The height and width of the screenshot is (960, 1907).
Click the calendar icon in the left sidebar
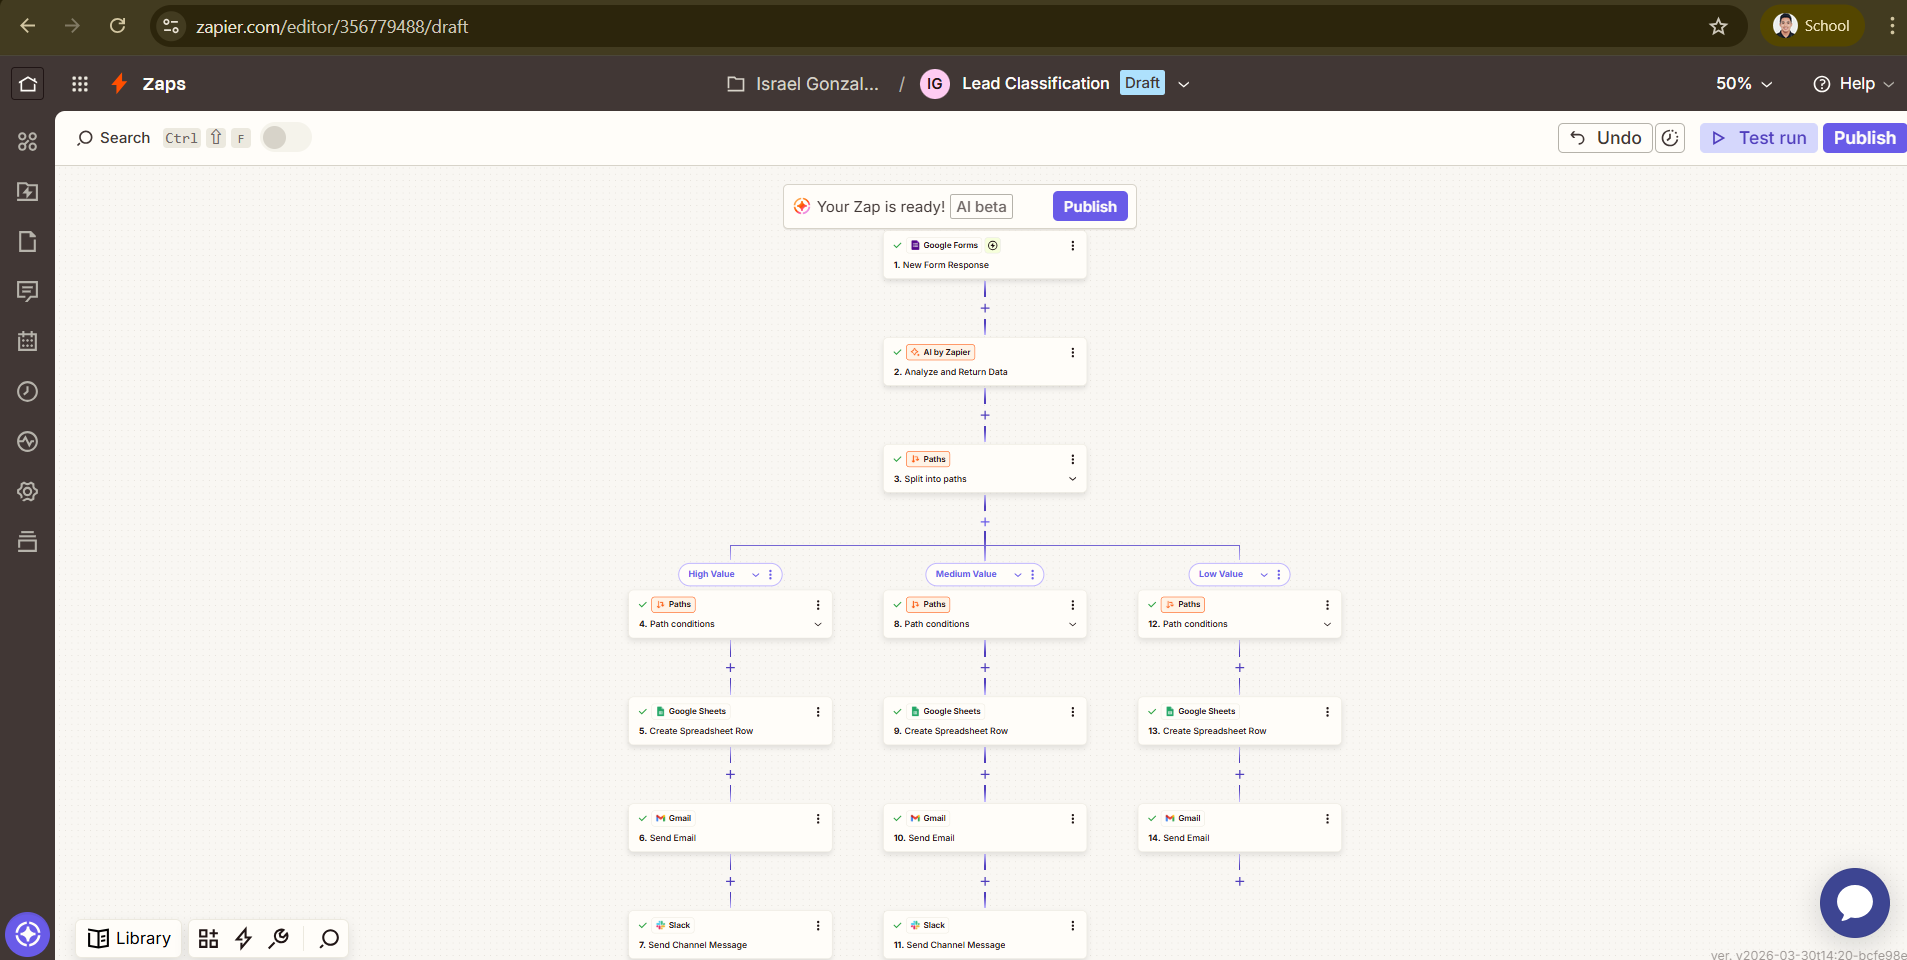(x=28, y=341)
